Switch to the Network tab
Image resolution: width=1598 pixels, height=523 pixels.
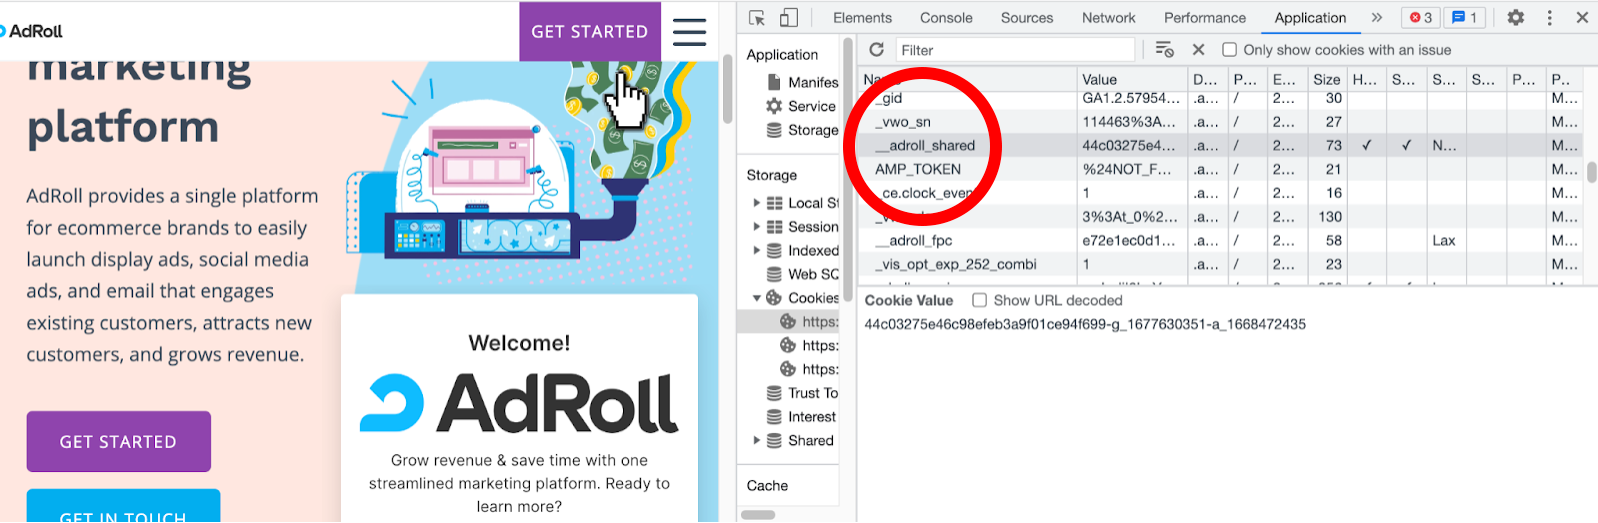[1108, 18]
